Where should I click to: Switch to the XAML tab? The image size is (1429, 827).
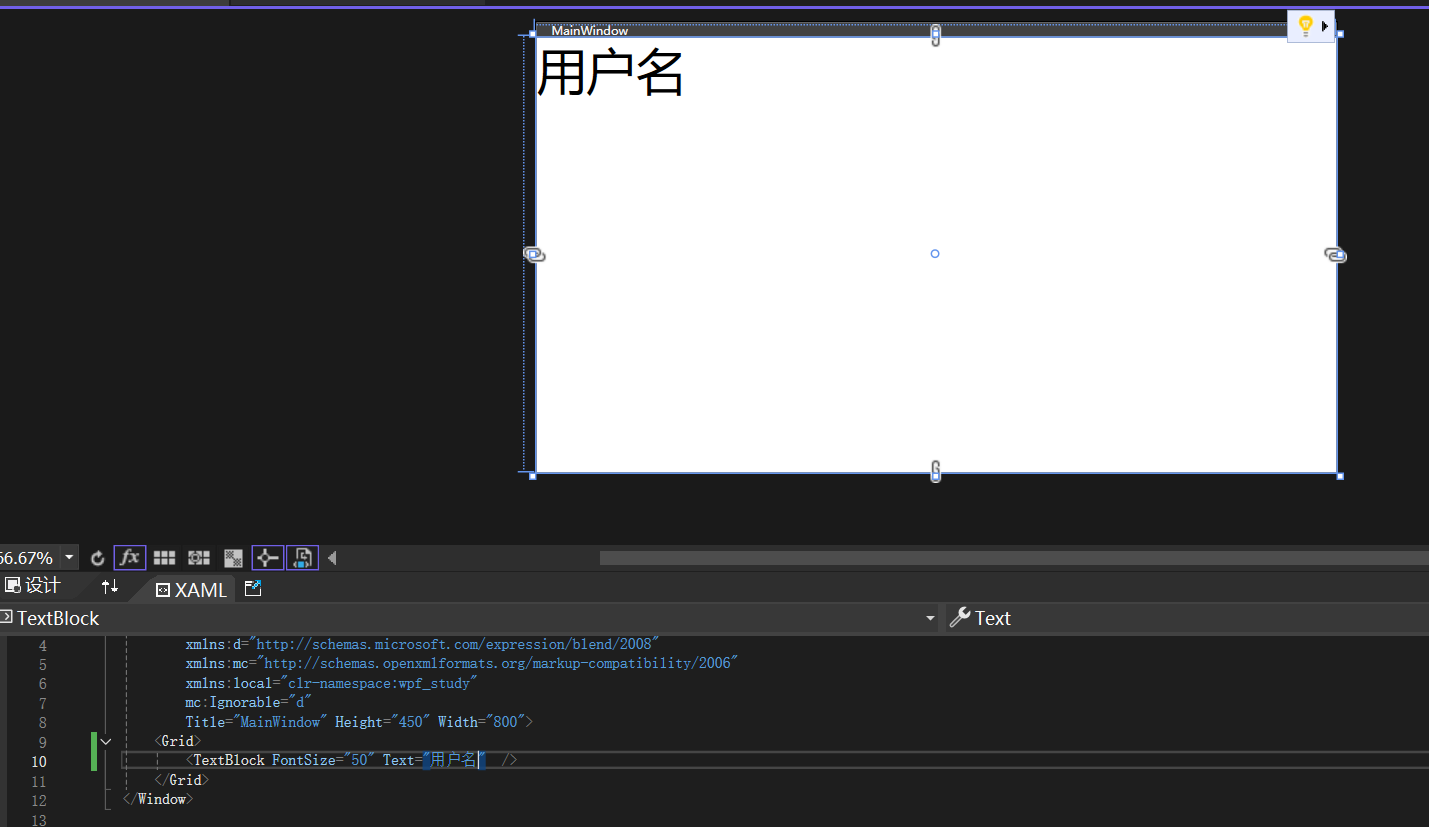point(191,590)
